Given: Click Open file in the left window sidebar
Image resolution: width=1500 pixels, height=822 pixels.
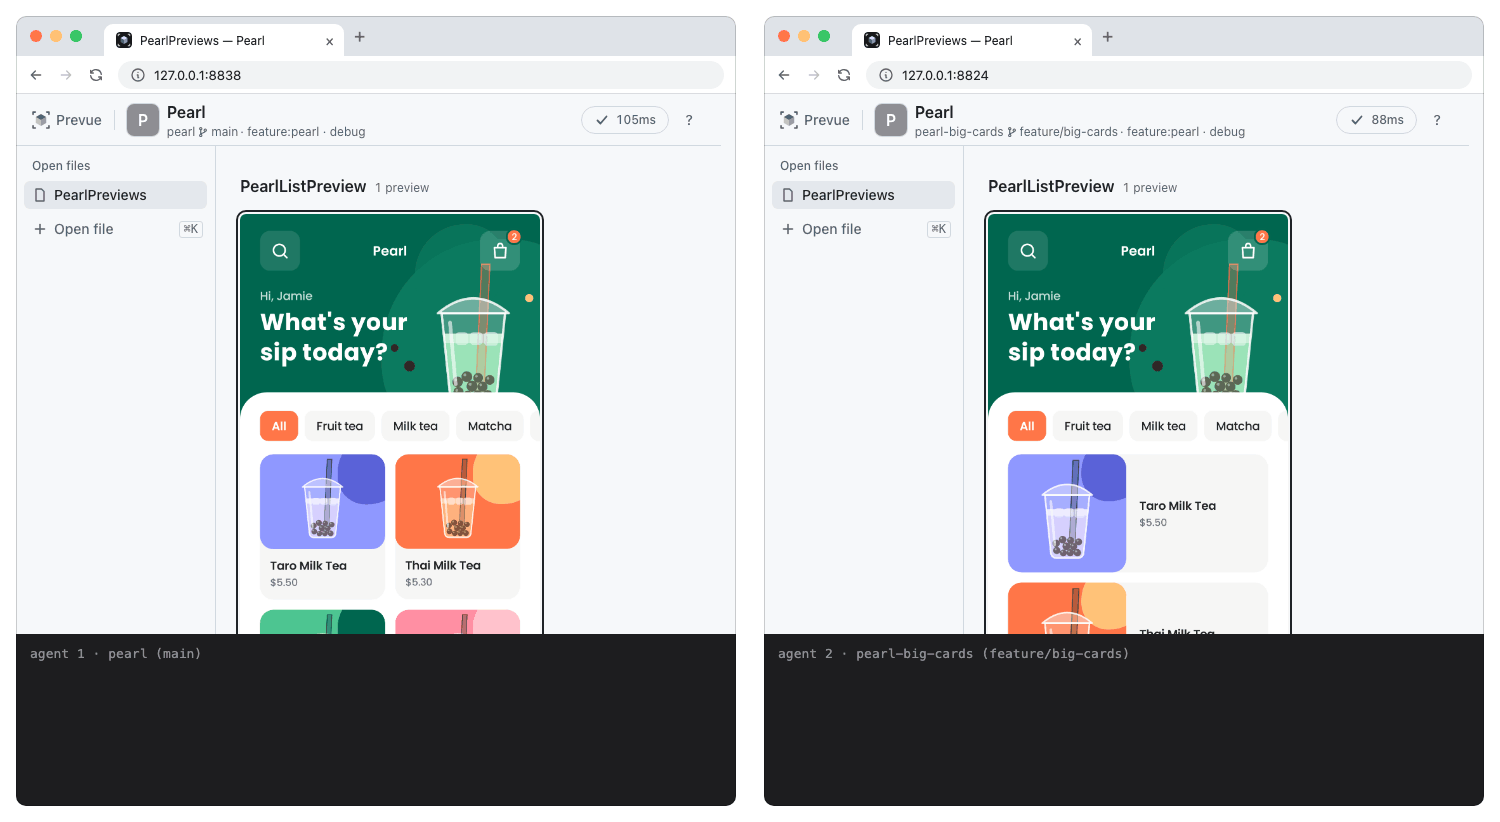Looking at the screenshot, I should click(115, 229).
